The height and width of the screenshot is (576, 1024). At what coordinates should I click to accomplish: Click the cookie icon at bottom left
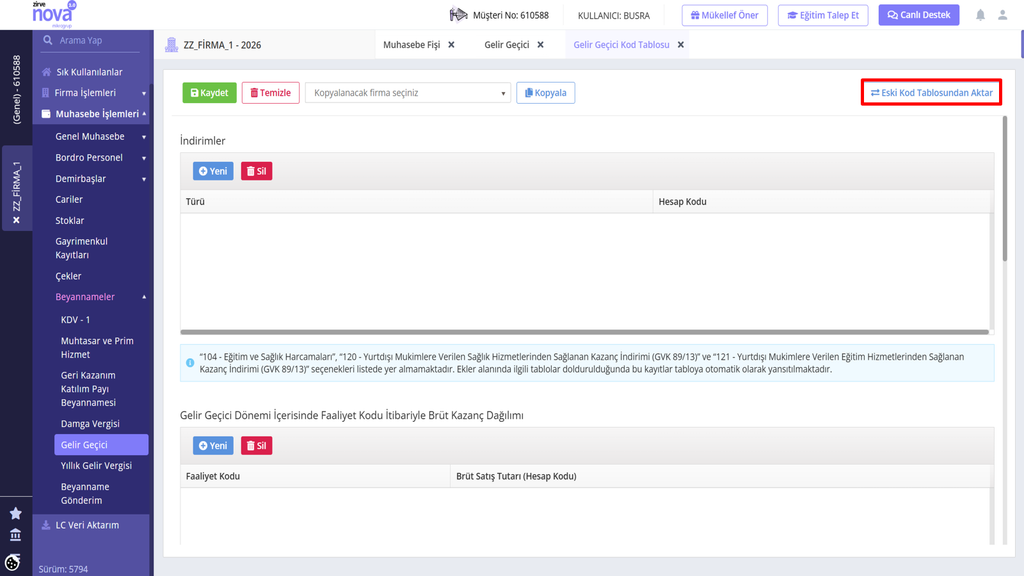click(13, 562)
